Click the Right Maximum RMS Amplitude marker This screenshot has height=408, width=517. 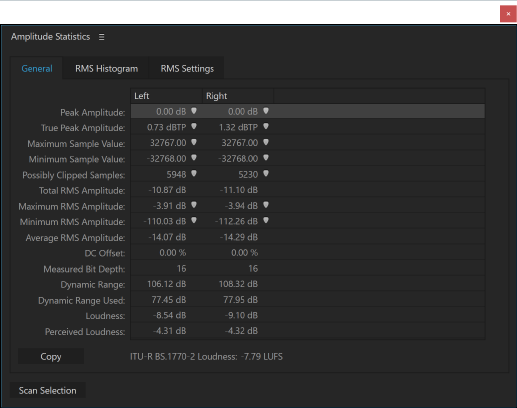(x=266, y=205)
